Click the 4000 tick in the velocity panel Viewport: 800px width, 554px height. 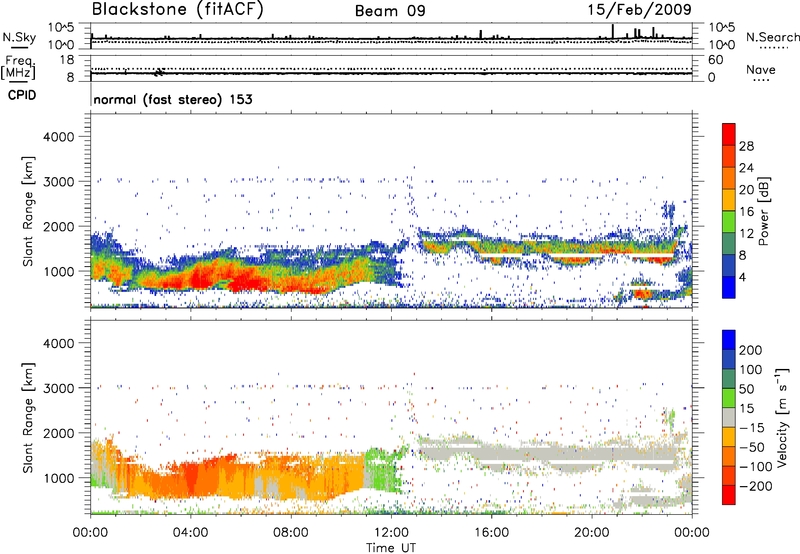coord(58,343)
